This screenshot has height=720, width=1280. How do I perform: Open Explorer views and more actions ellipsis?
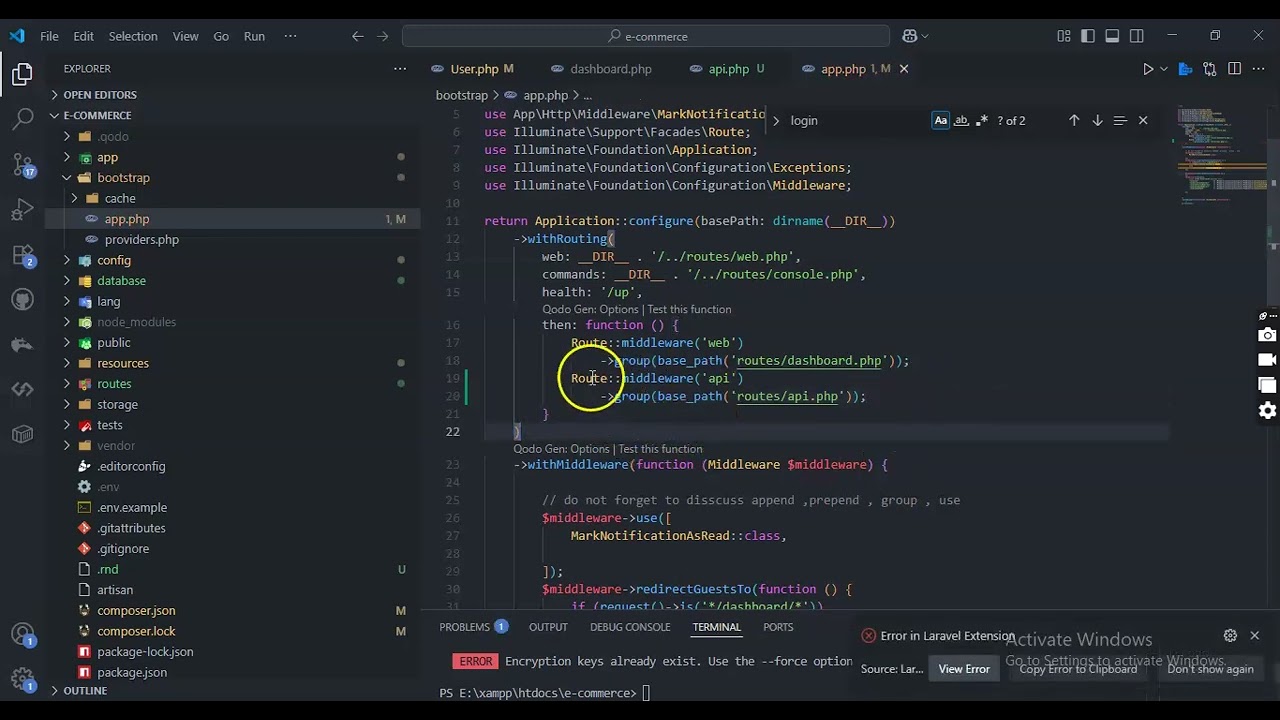coord(400,69)
